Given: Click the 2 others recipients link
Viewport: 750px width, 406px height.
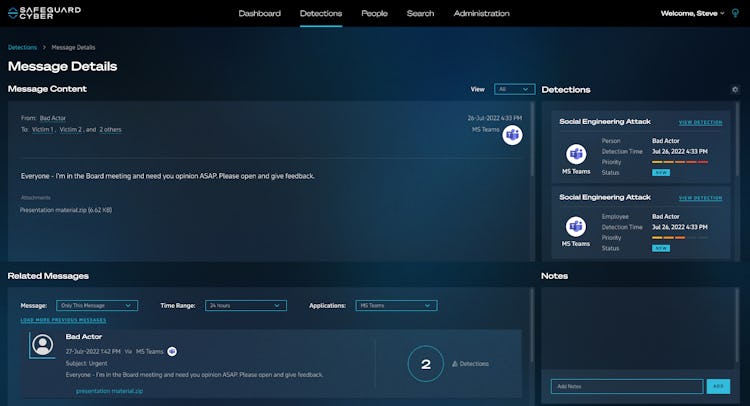Looking at the screenshot, I should click(110, 130).
